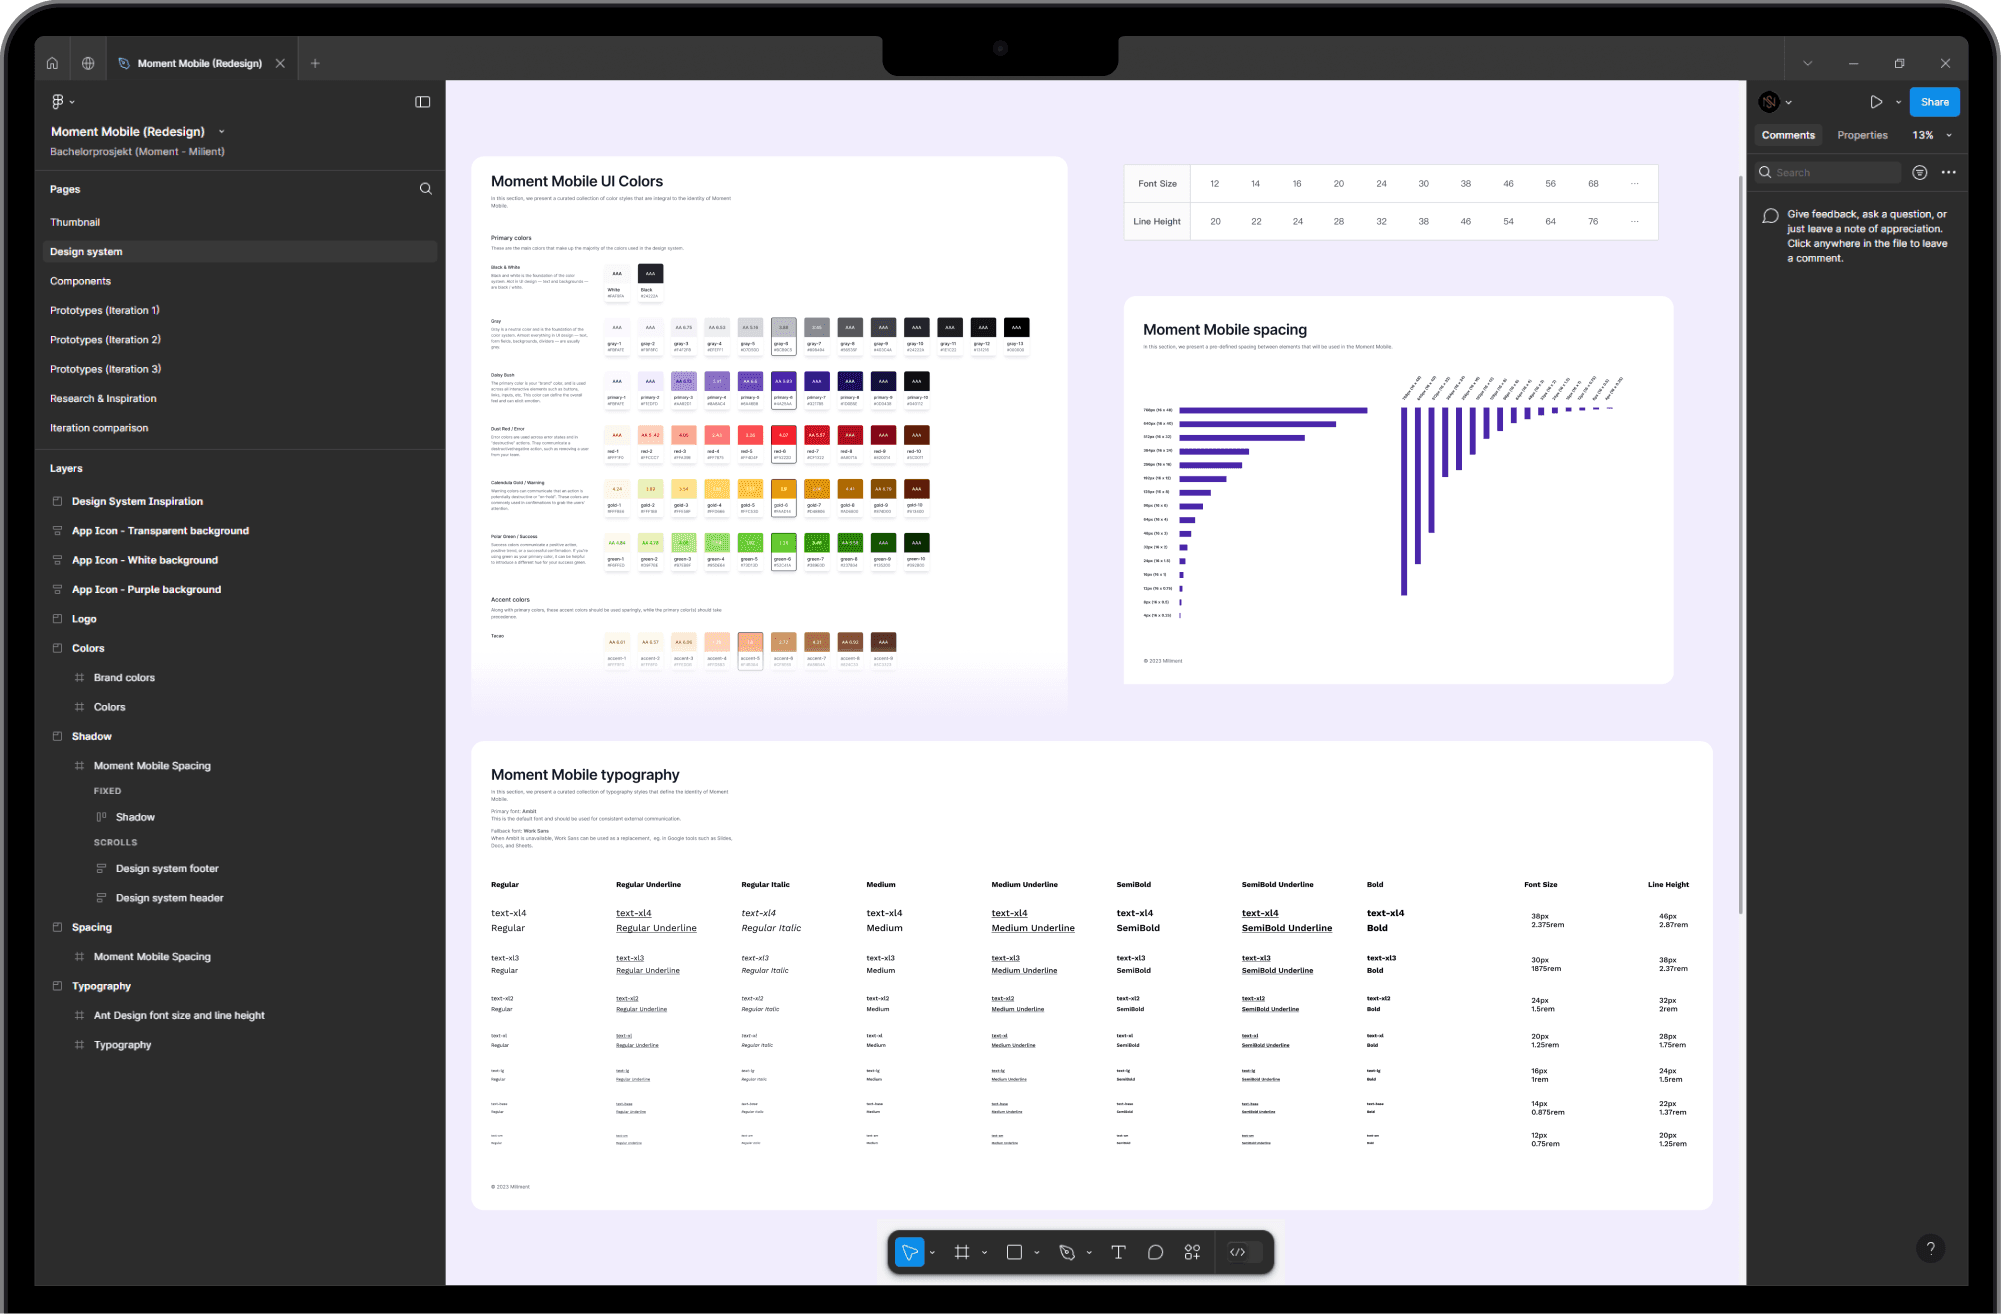Open the Actions components tool
The height and width of the screenshot is (1314, 2001).
pos(1192,1252)
